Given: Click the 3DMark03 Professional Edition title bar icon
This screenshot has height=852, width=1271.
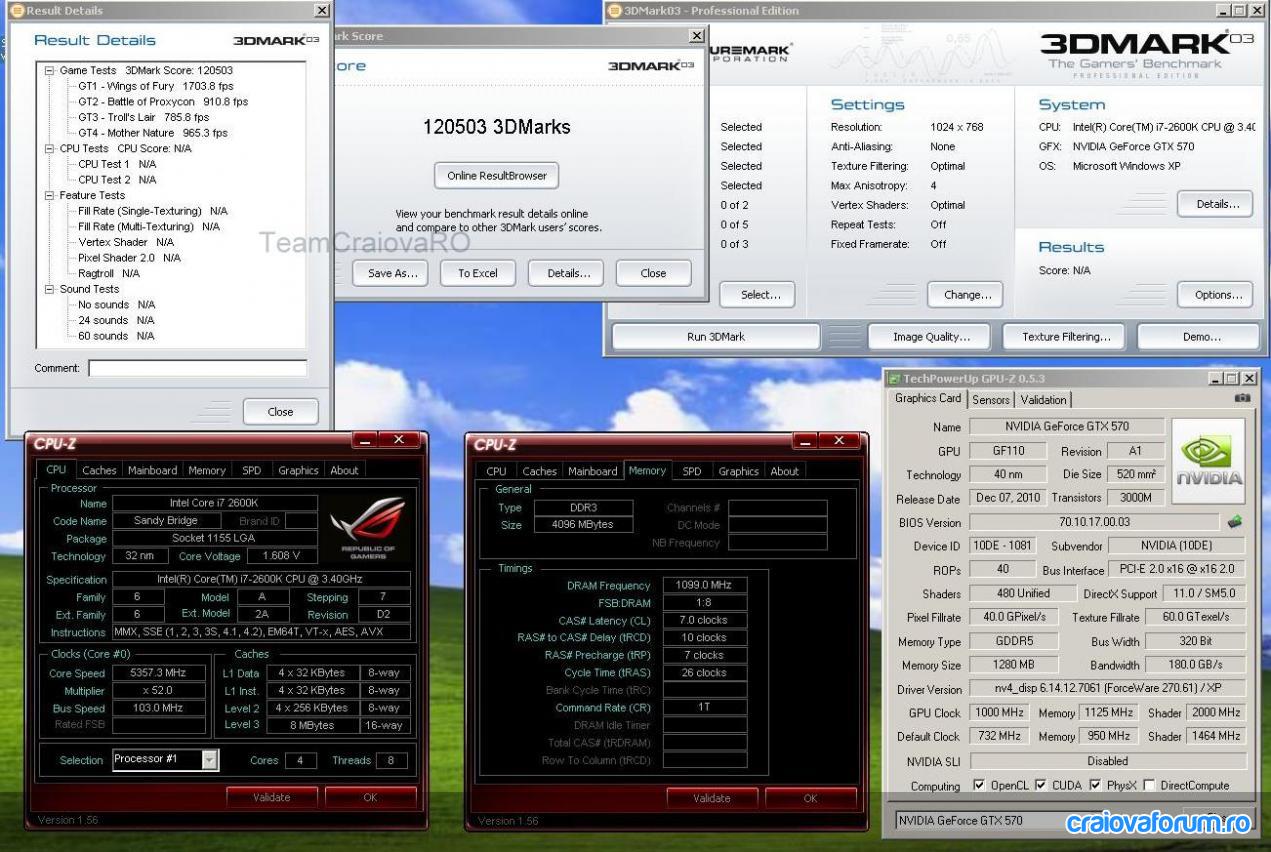Looking at the screenshot, I should pos(614,10).
